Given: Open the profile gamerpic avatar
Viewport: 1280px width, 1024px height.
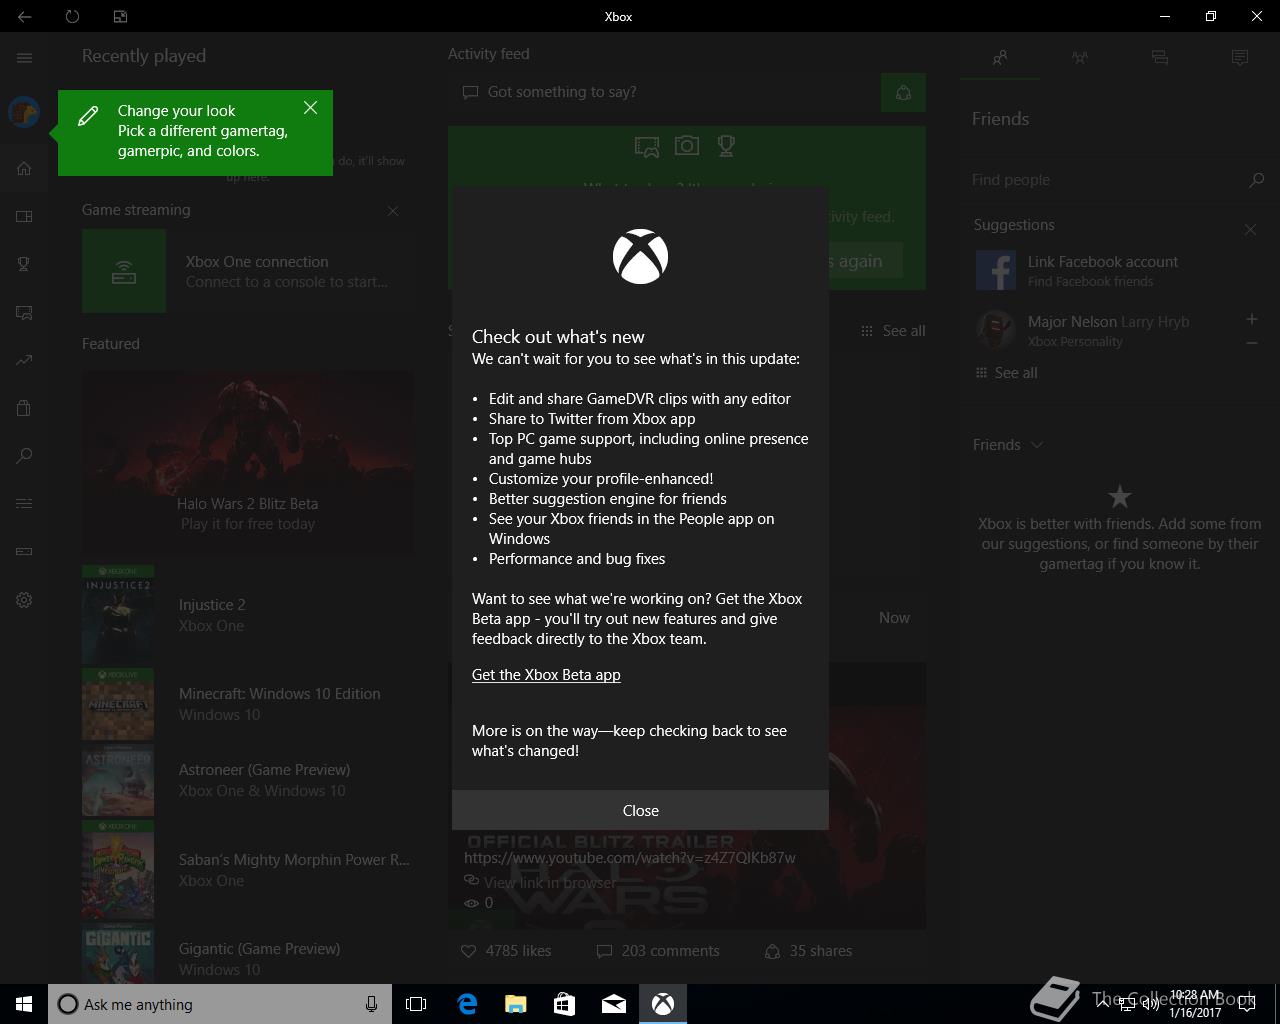Looking at the screenshot, I should pos(24,112).
